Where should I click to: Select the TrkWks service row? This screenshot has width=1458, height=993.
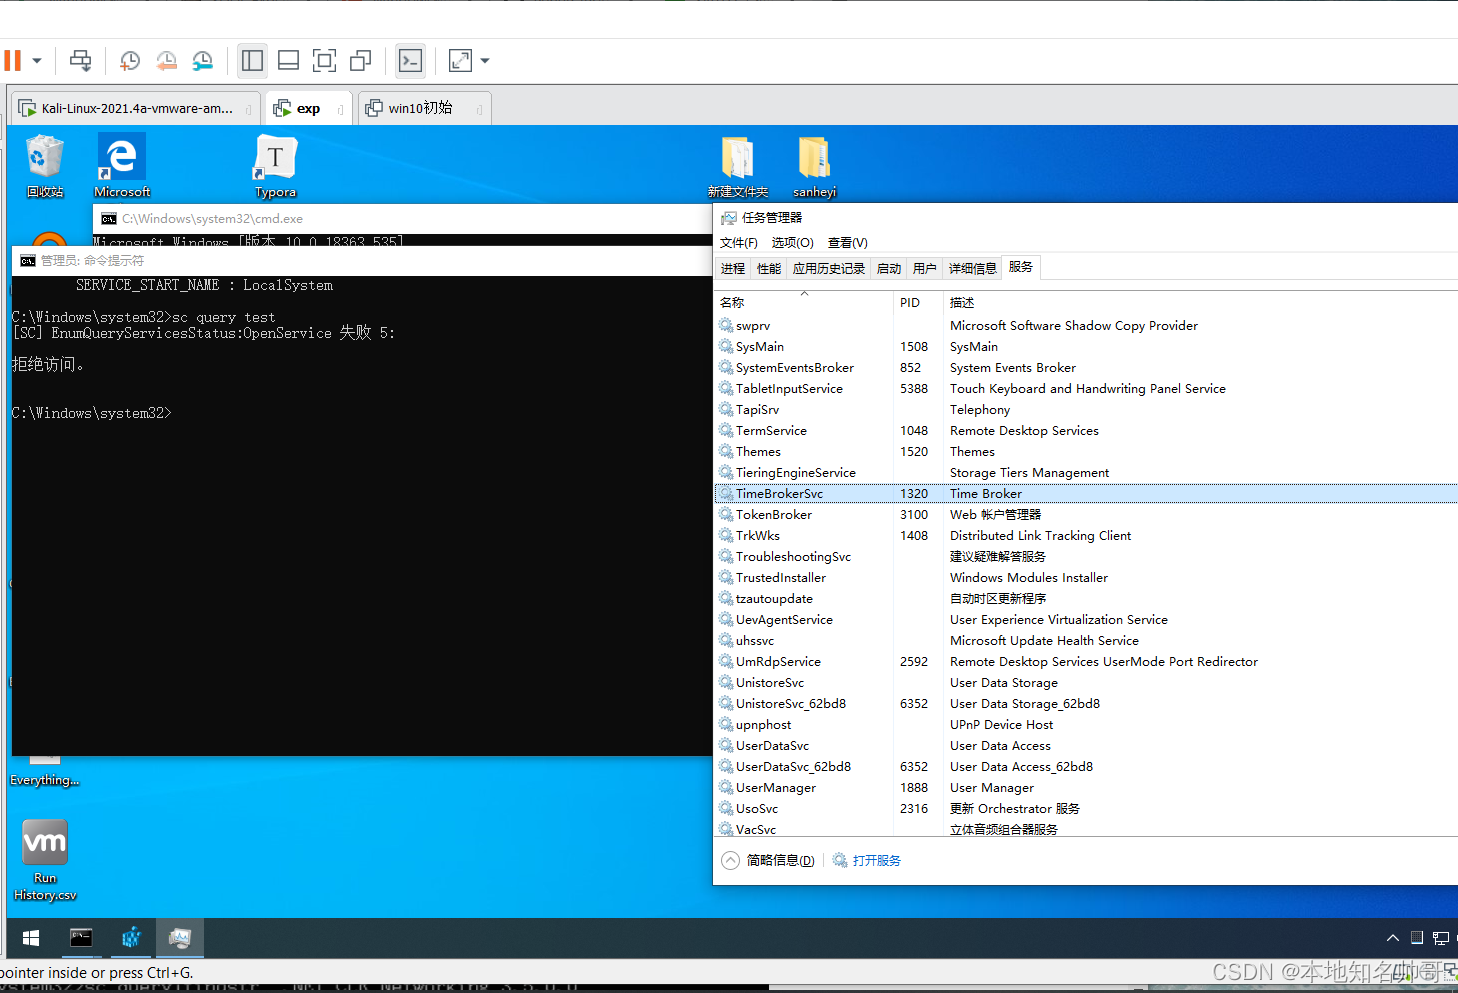coord(1086,535)
